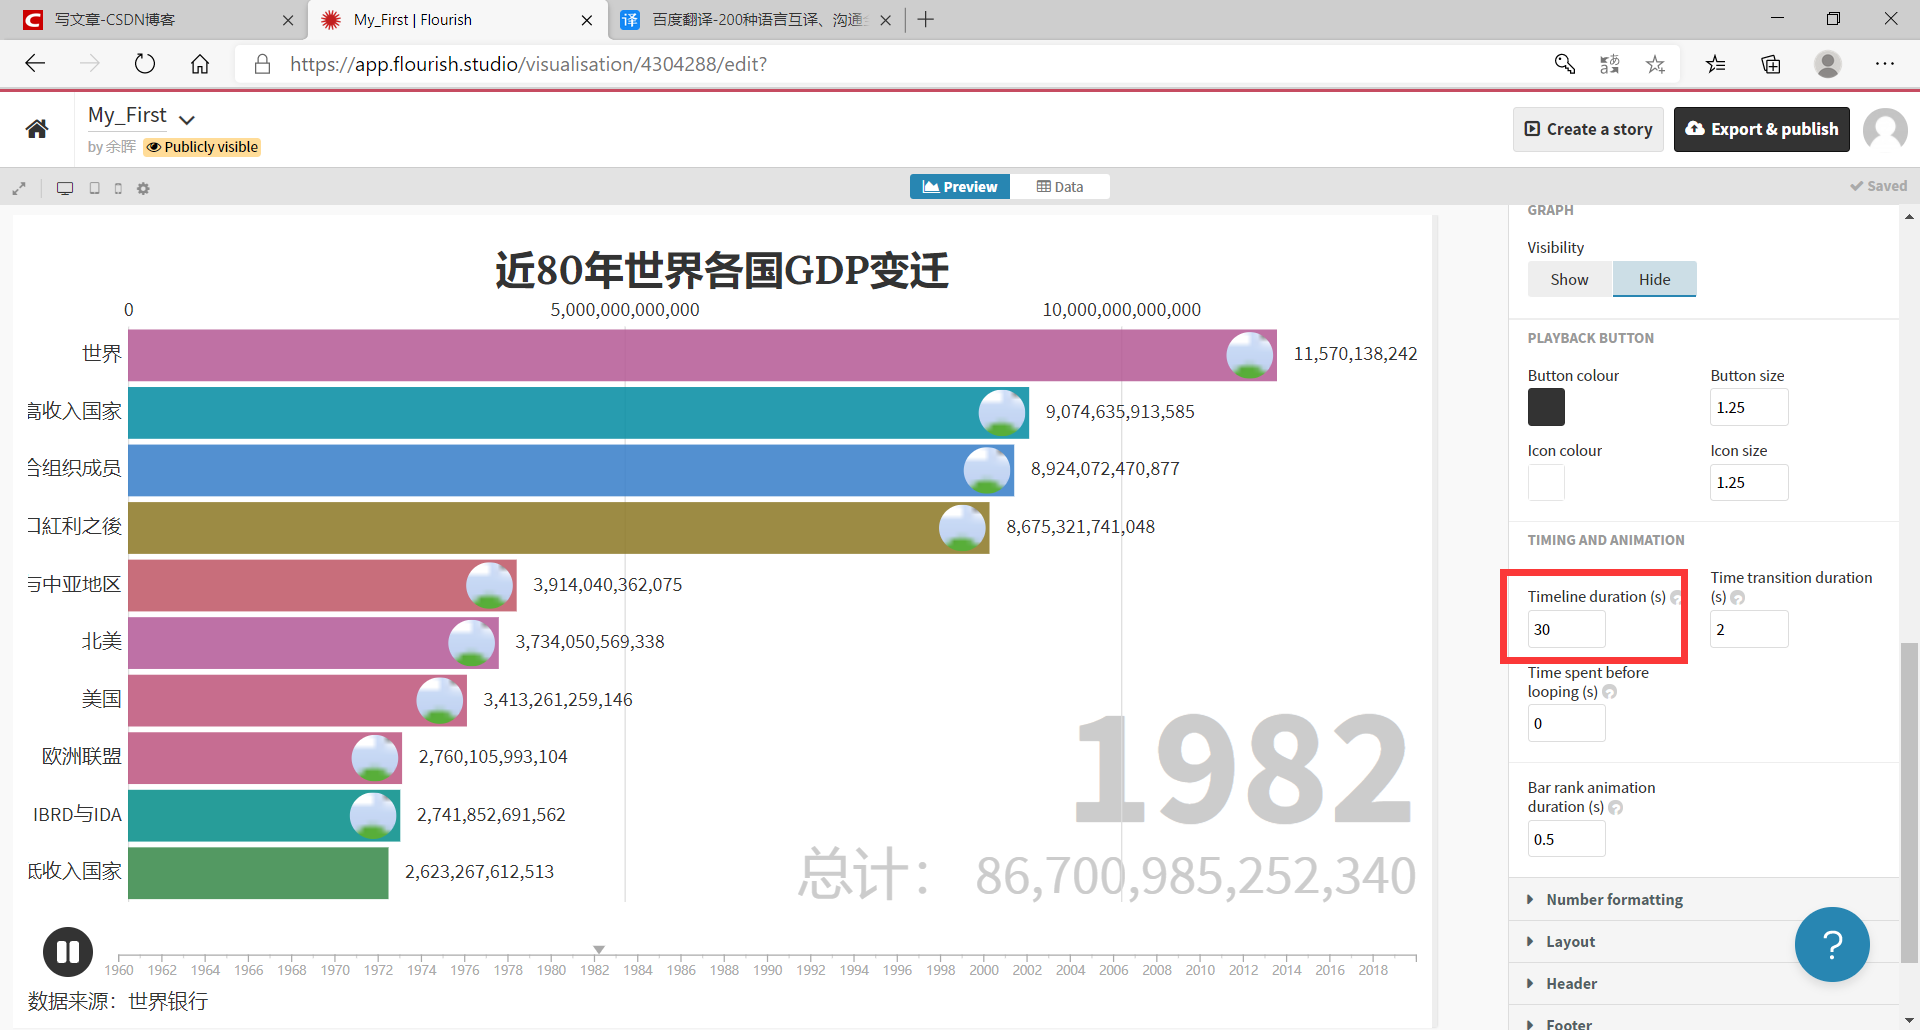Select tablet preview size icon
This screenshot has height=1030, width=1920.
click(95, 188)
